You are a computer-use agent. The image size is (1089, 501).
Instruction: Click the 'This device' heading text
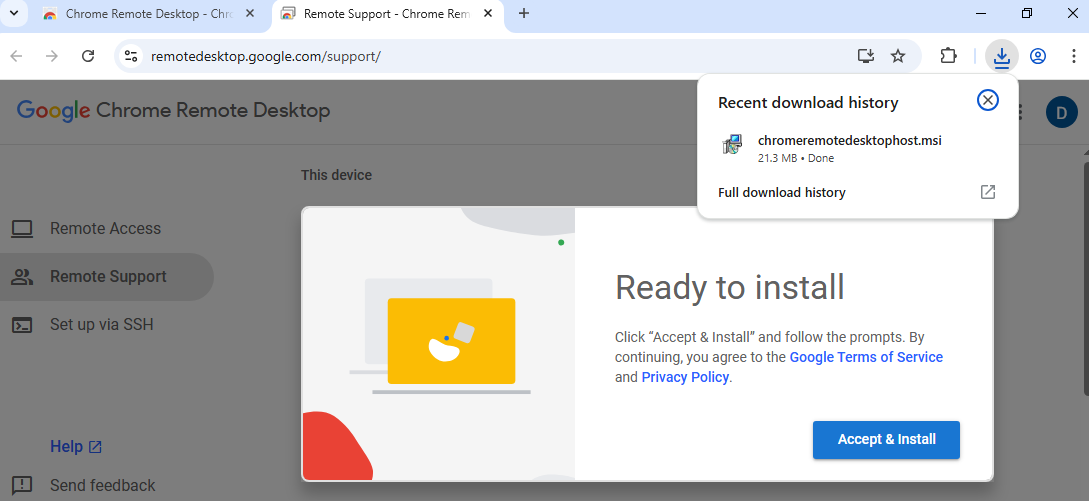pos(336,175)
